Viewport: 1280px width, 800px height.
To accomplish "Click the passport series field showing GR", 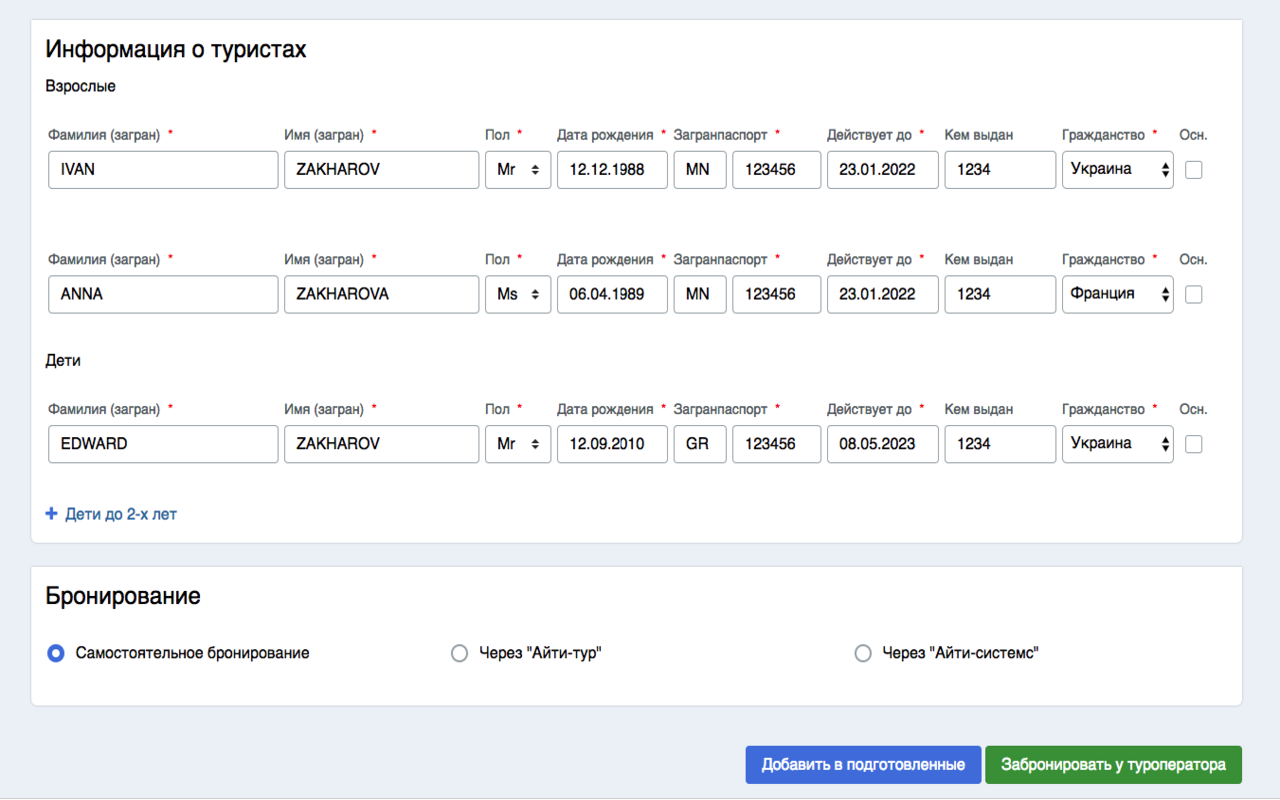I will click(x=700, y=444).
